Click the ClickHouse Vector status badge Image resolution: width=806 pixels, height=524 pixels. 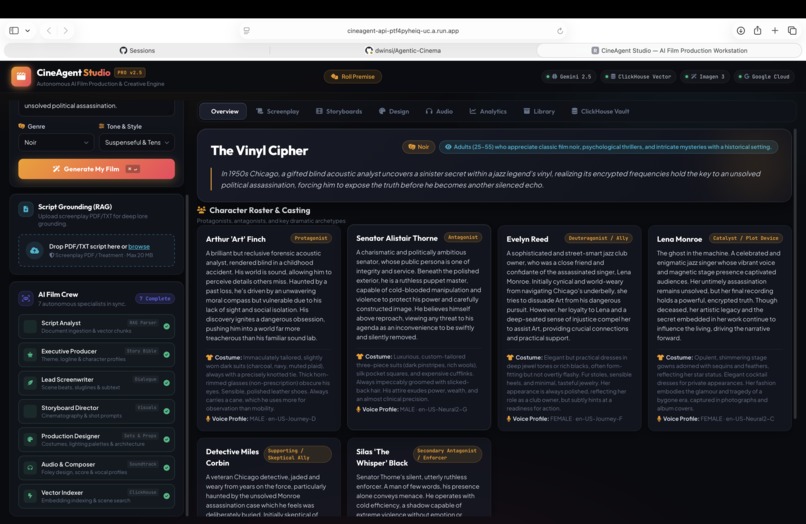[x=638, y=77]
